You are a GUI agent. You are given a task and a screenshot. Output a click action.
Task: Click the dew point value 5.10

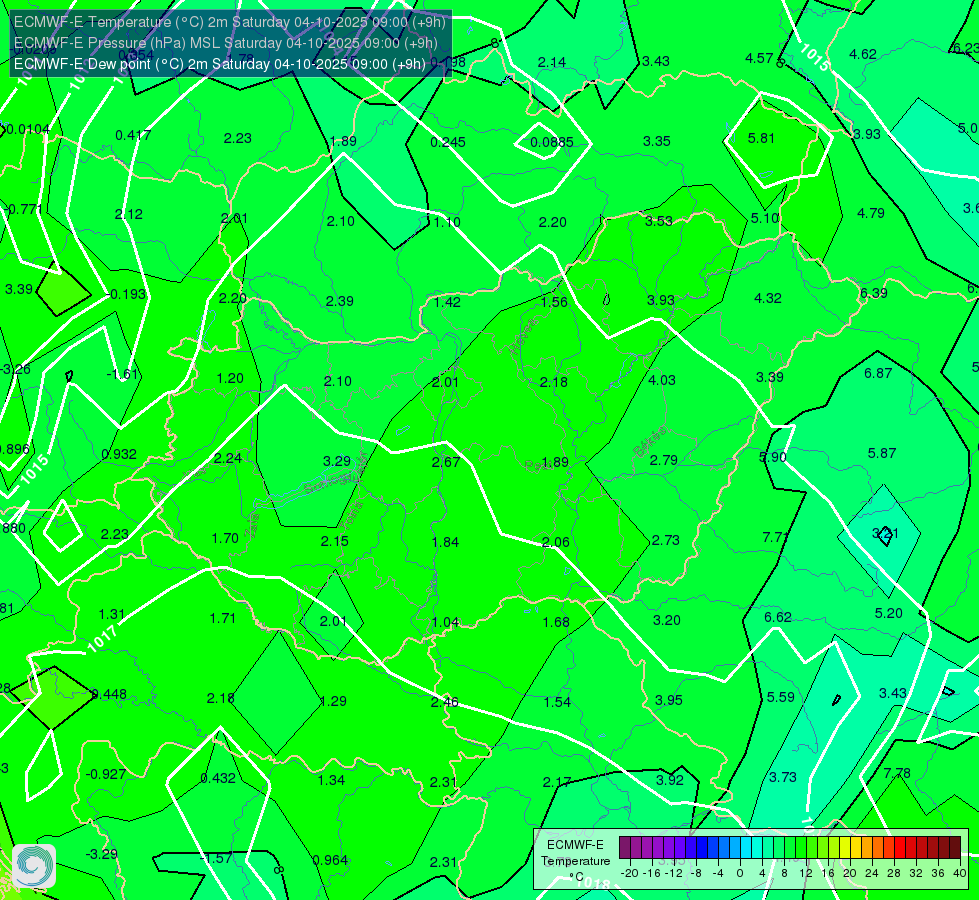(765, 218)
